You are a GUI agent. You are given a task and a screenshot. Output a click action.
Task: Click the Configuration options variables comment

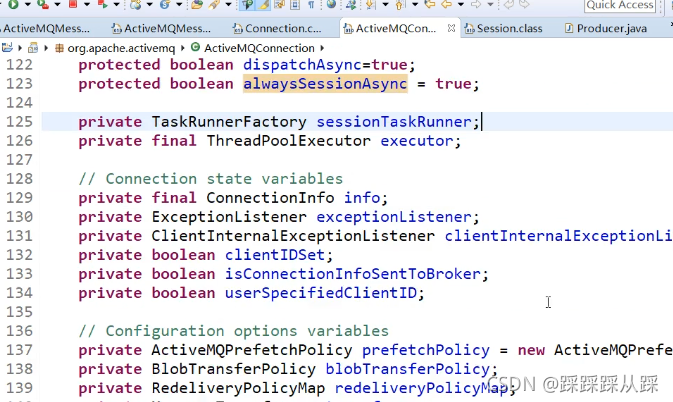(233, 331)
